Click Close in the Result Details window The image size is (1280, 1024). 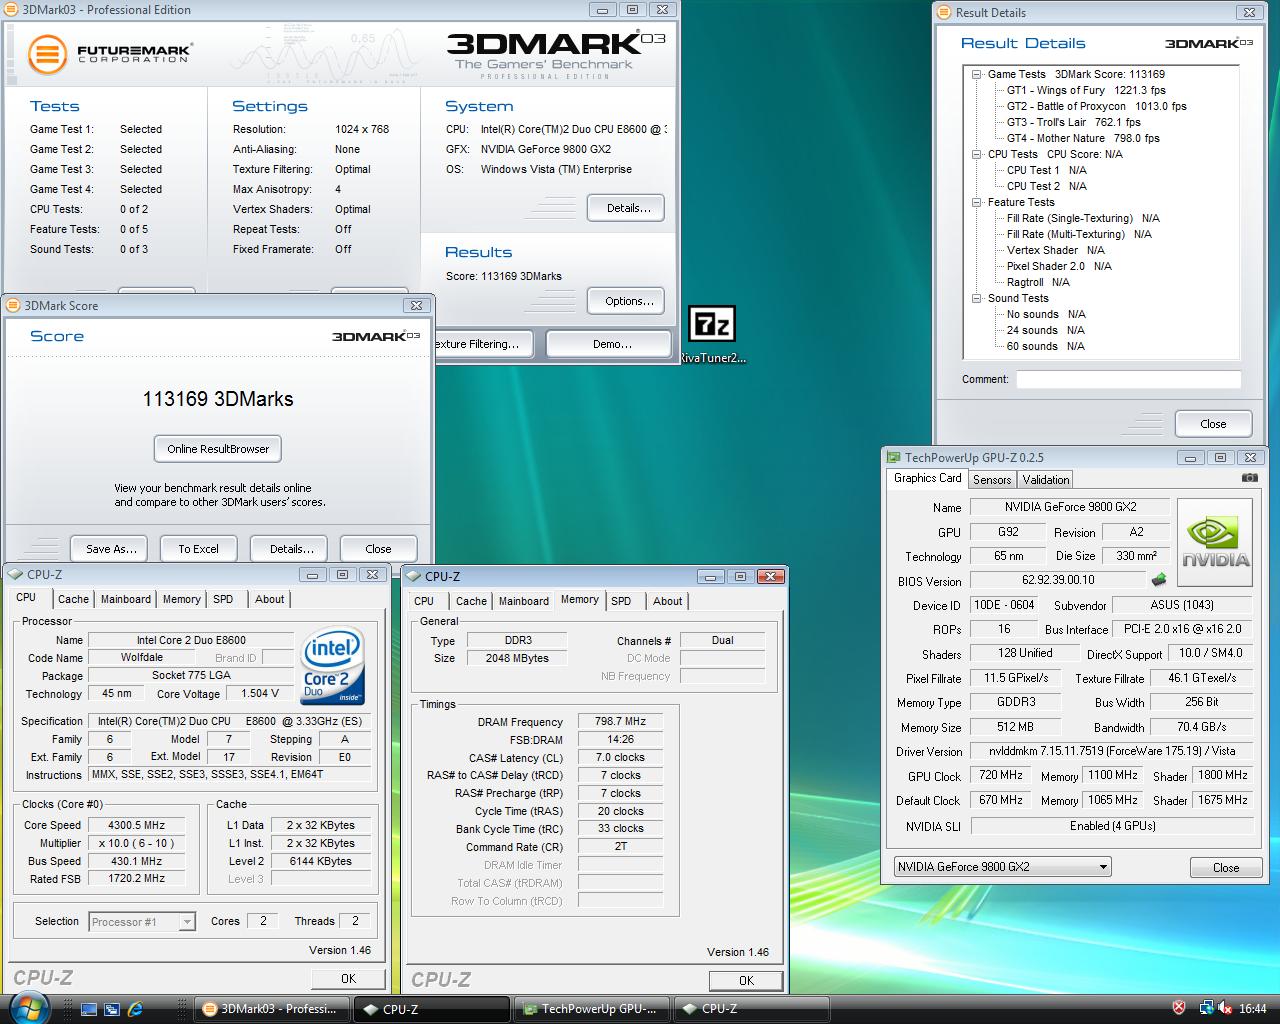click(1213, 424)
